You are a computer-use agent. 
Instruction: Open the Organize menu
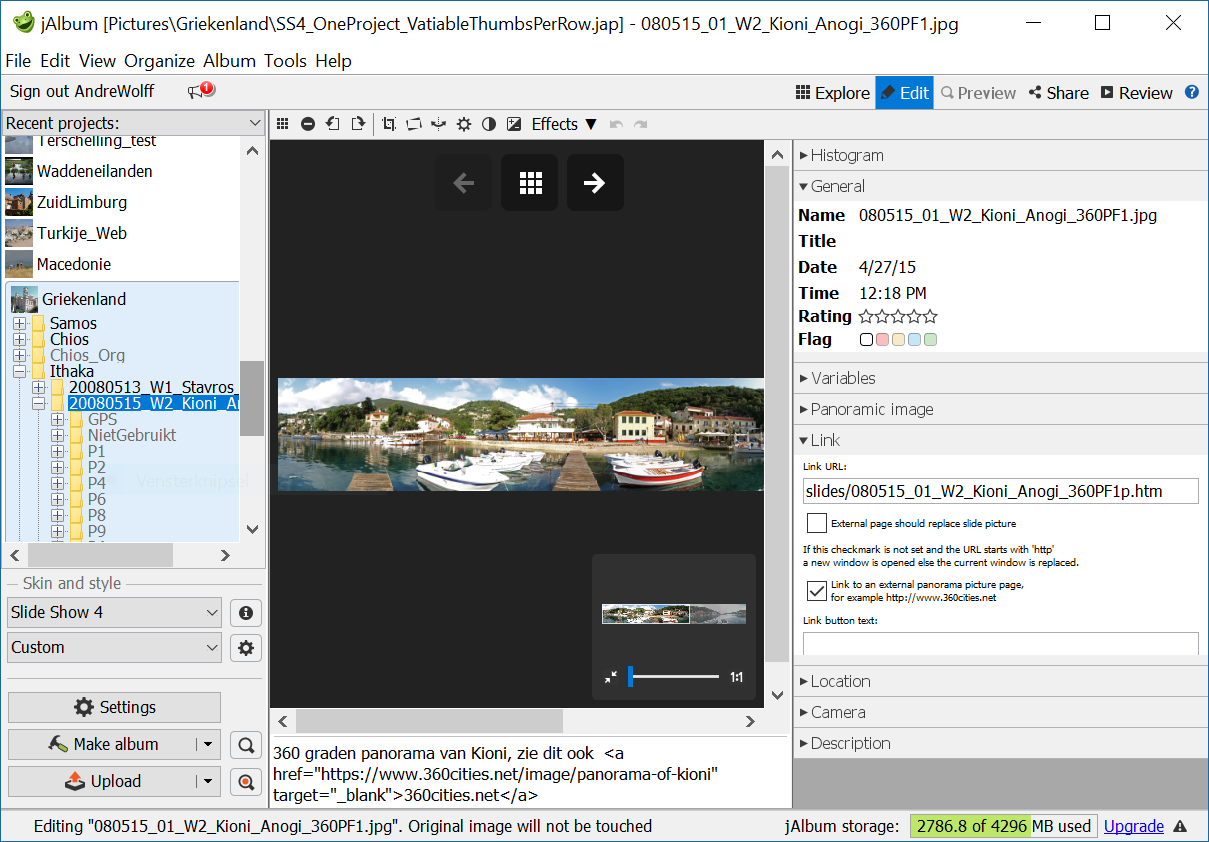159,61
